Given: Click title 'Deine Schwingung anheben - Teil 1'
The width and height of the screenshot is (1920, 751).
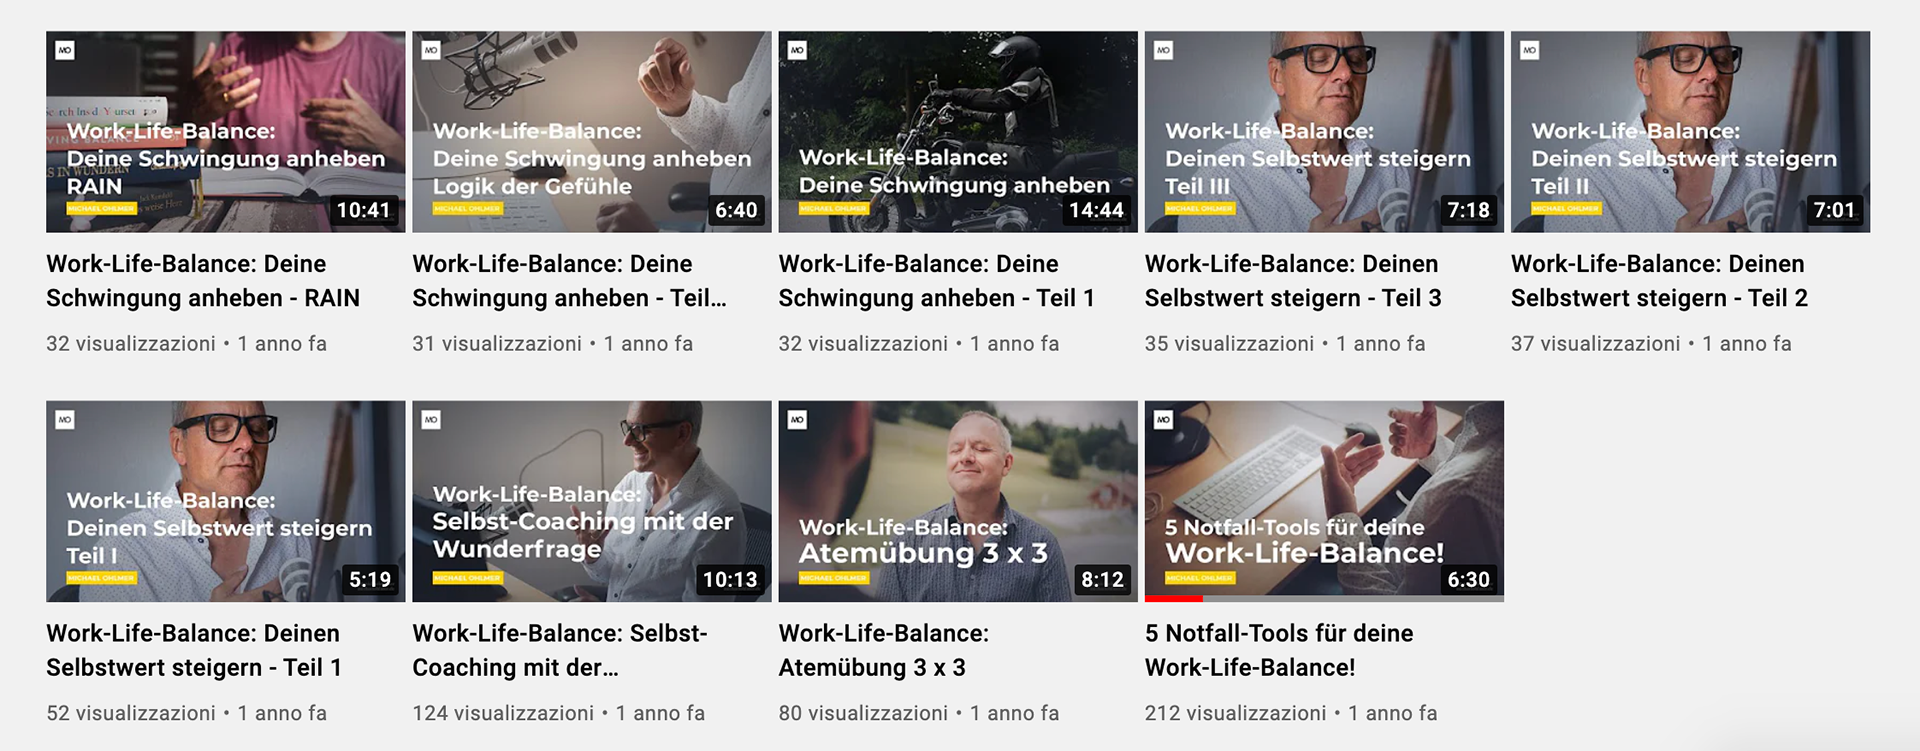Looking at the screenshot, I should tap(937, 281).
